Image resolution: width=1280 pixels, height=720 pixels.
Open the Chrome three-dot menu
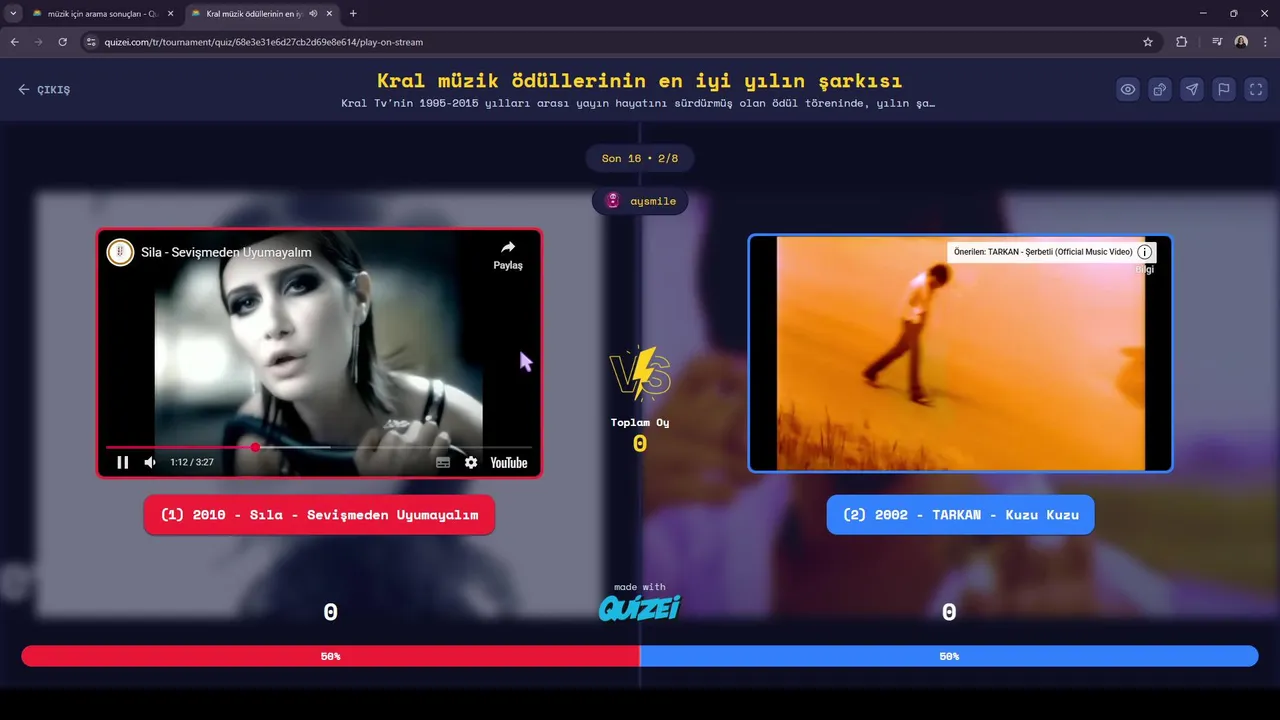1265,42
